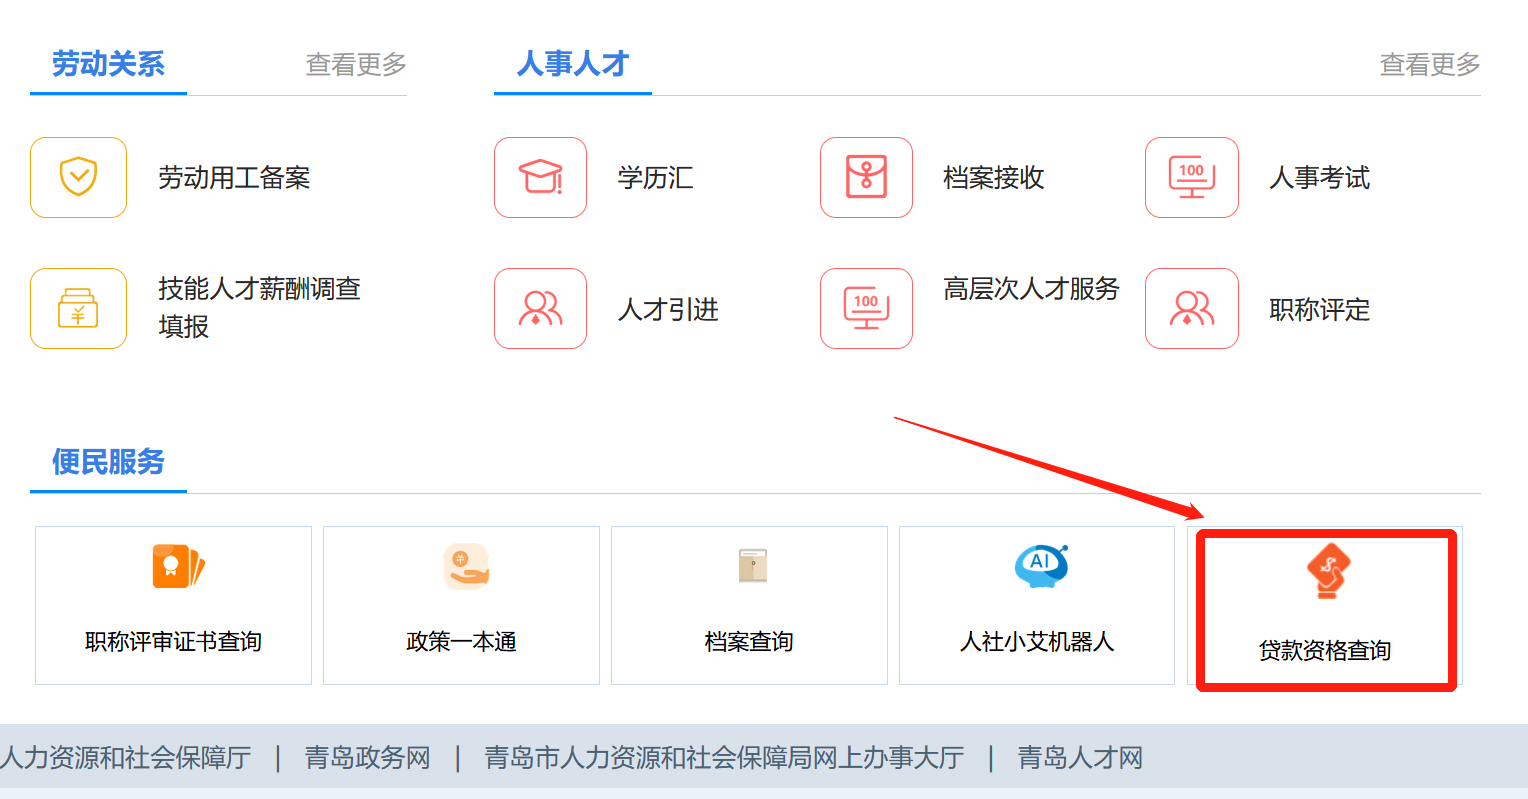Open the 人才引进 people icon
This screenshot has width=1528, height=799.
[x=540, y=308]
